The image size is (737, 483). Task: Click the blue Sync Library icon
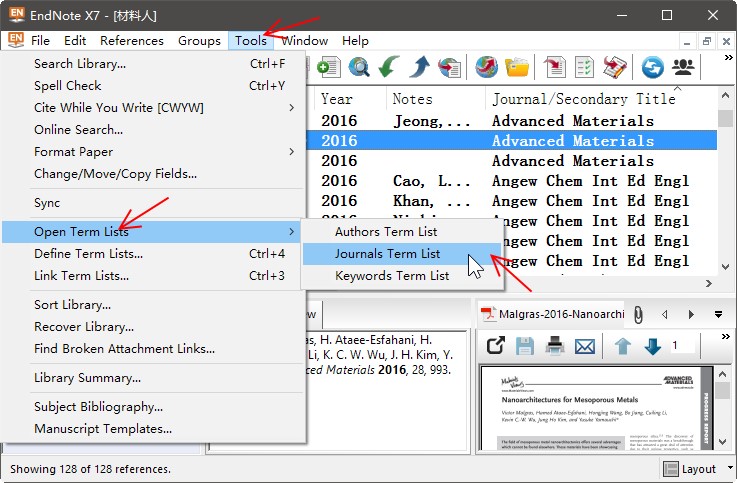click(x=653, y=67)
